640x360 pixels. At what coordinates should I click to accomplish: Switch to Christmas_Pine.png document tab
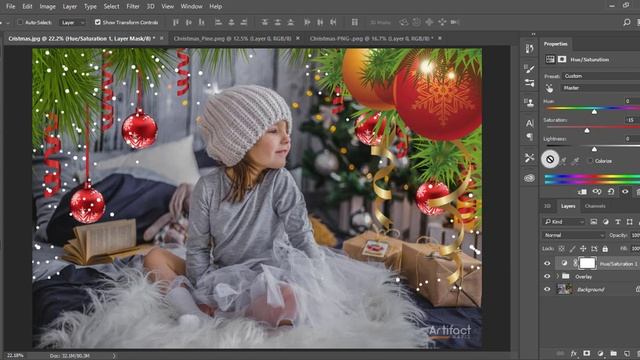click(232, 38)
